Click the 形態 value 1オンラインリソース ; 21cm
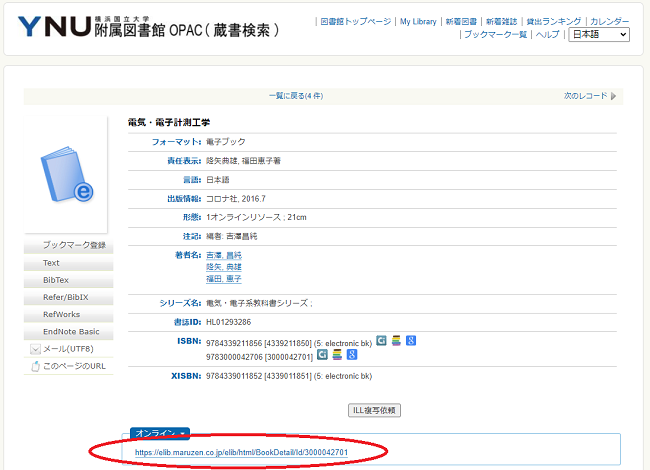Screen dimensions: 650x470 [256, 218]
